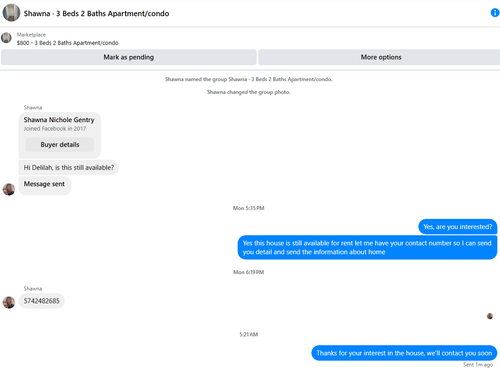Select the long 'house is still available' reply bubble
This screenshot has height=368, width=500.
coord(367,247)
